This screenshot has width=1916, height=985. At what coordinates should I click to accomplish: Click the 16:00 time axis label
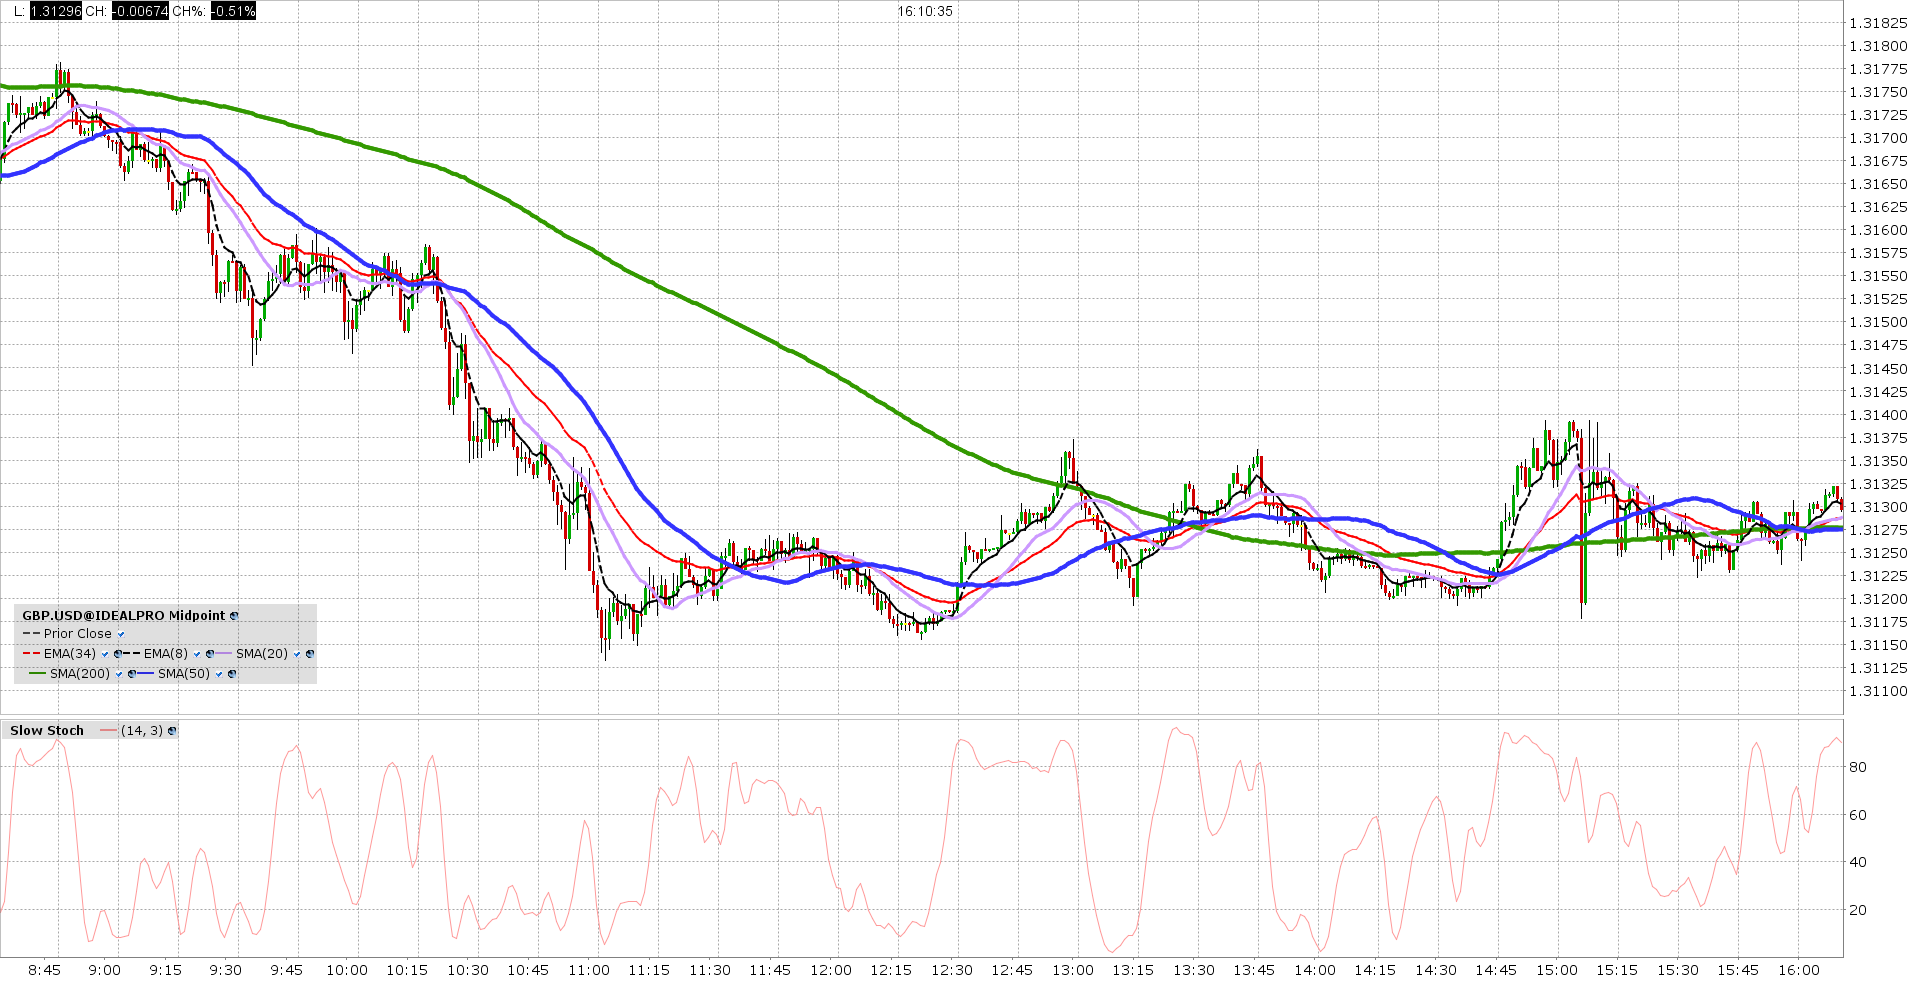tap(1798, 970)
